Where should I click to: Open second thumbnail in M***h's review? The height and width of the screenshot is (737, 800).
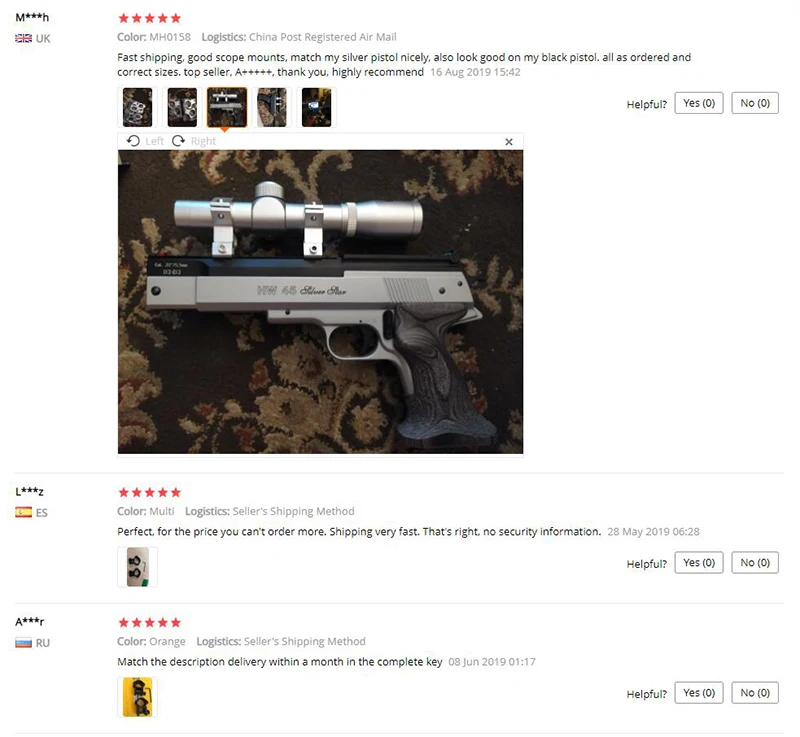click(x=182, y=107)
